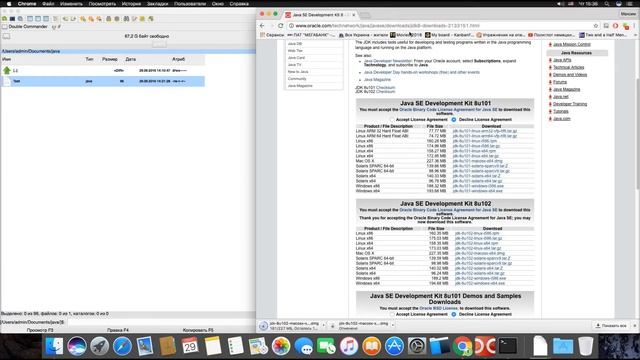Viewport: 640px width, 360px height.
Task: Reload the Oracle page in Chrome
Action: point(281,25)
